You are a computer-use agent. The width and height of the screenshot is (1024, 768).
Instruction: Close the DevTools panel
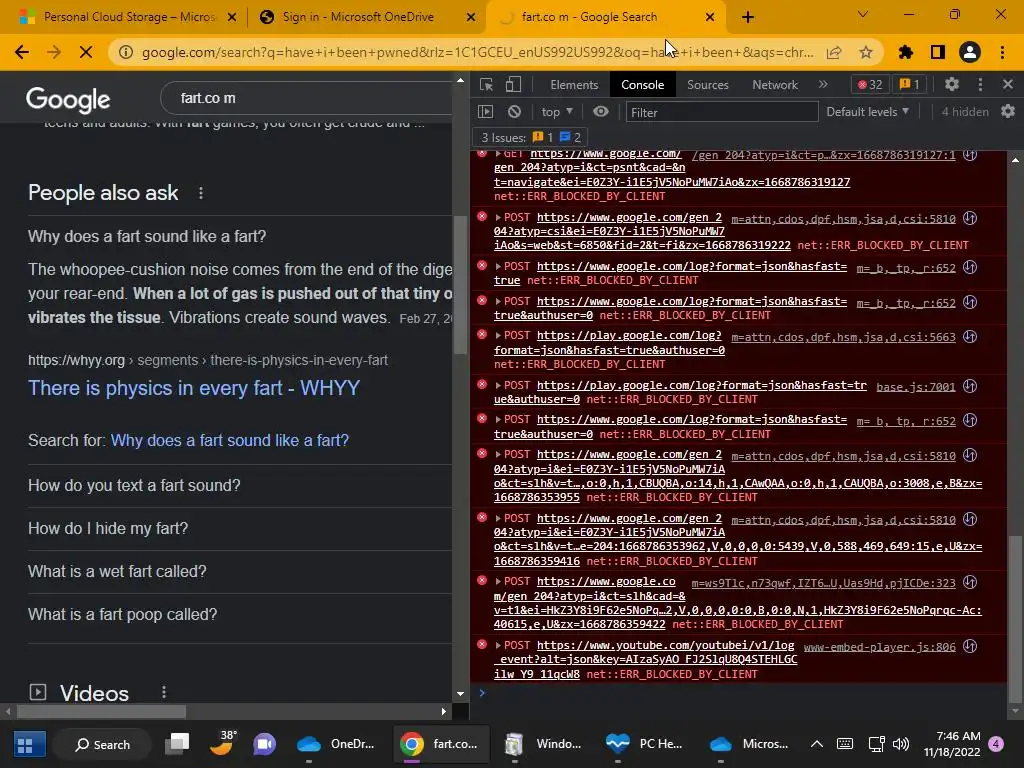(1008, 84)
